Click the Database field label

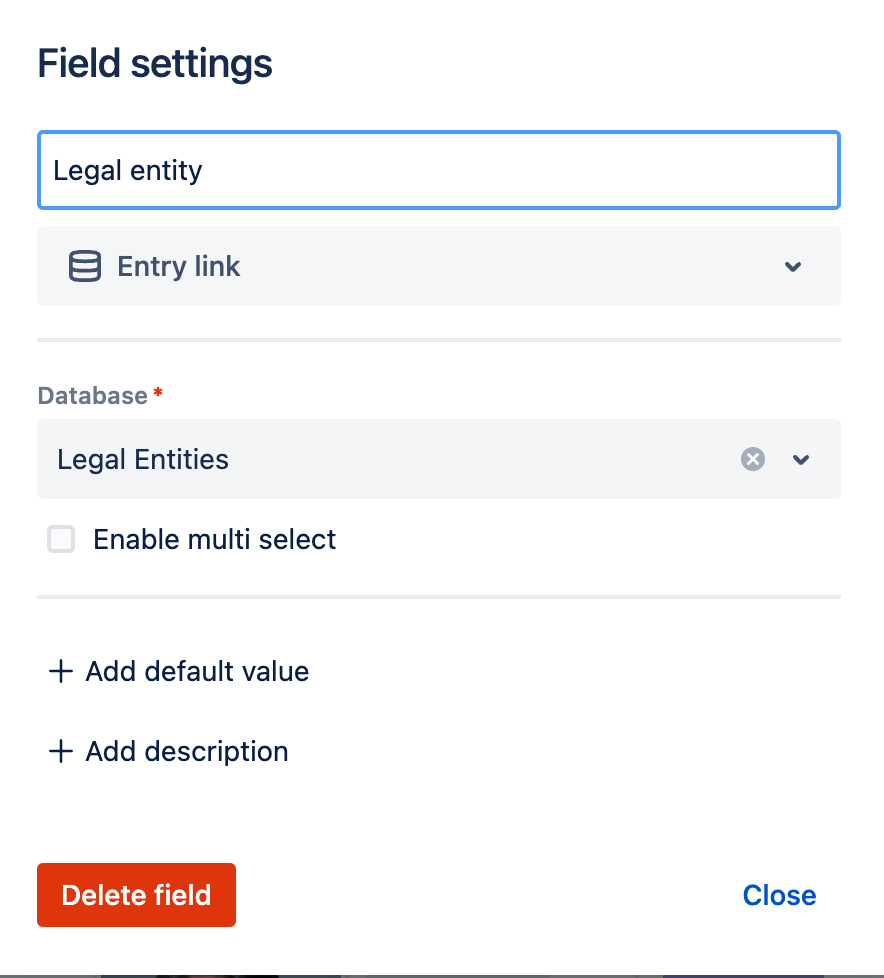click(92, 396)
